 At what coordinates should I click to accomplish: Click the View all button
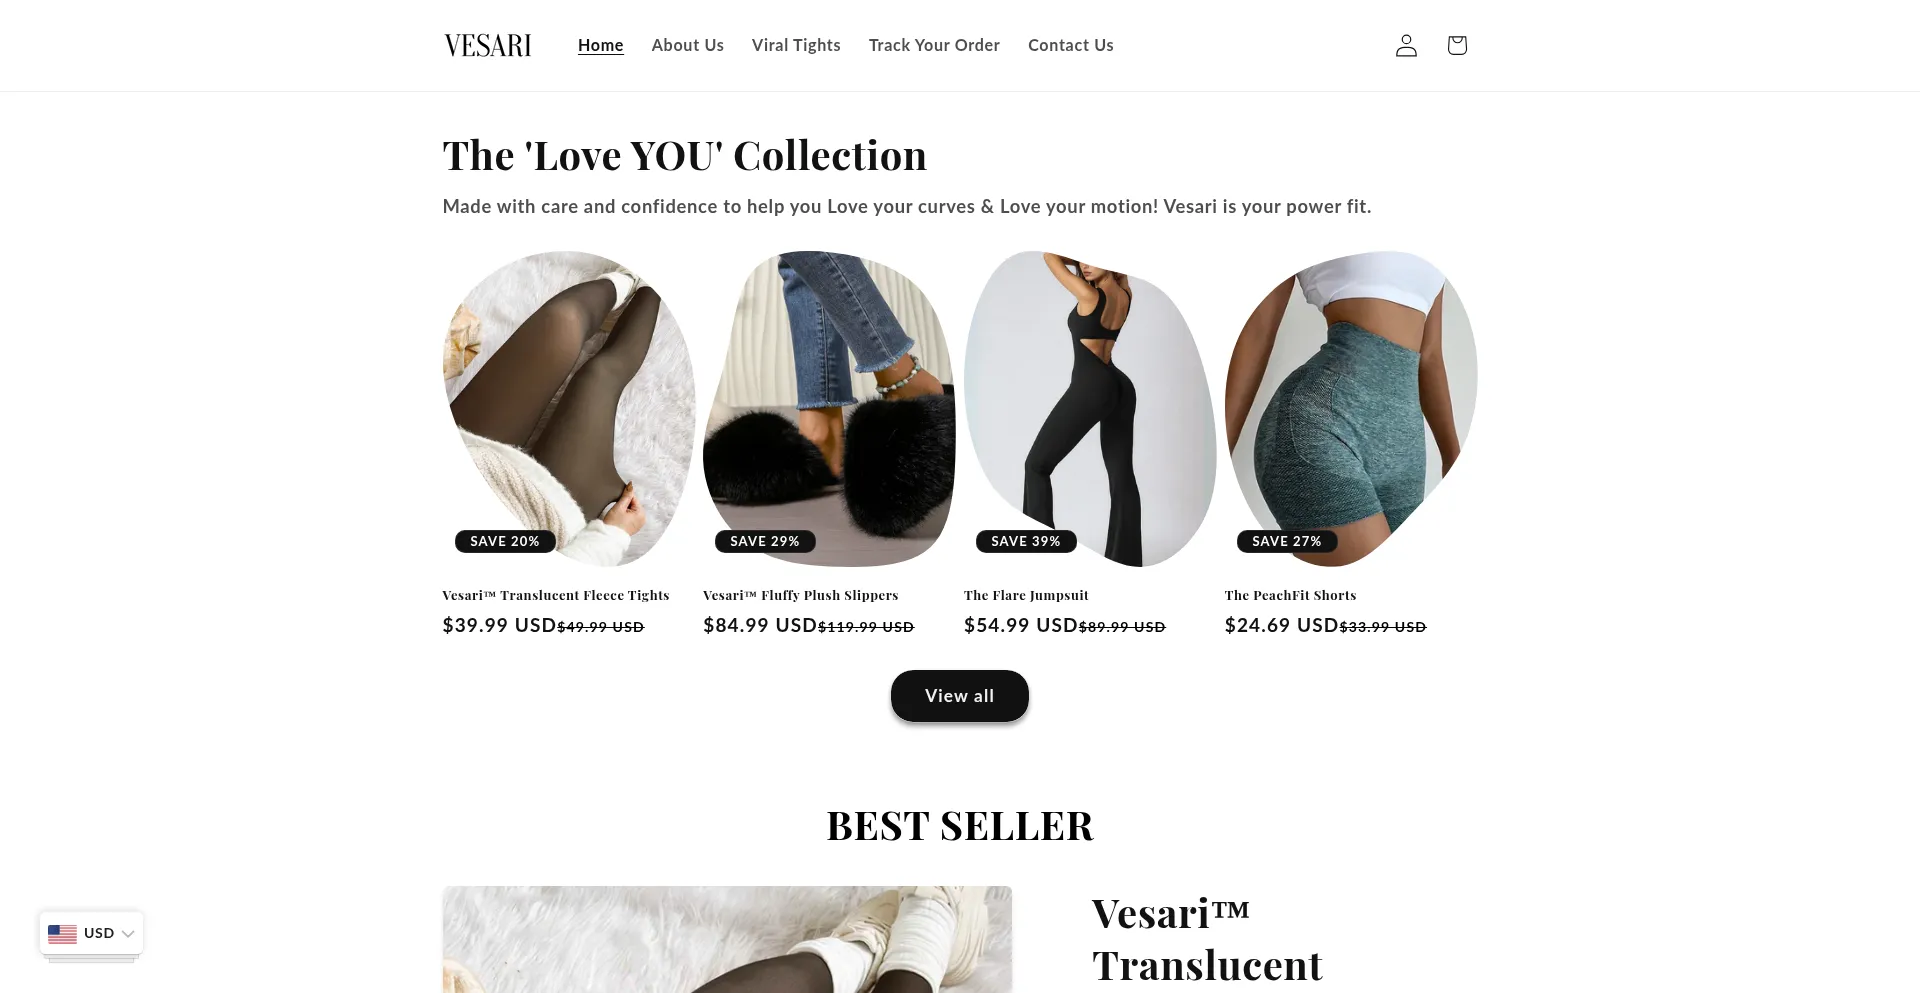[x=960, y=696]
